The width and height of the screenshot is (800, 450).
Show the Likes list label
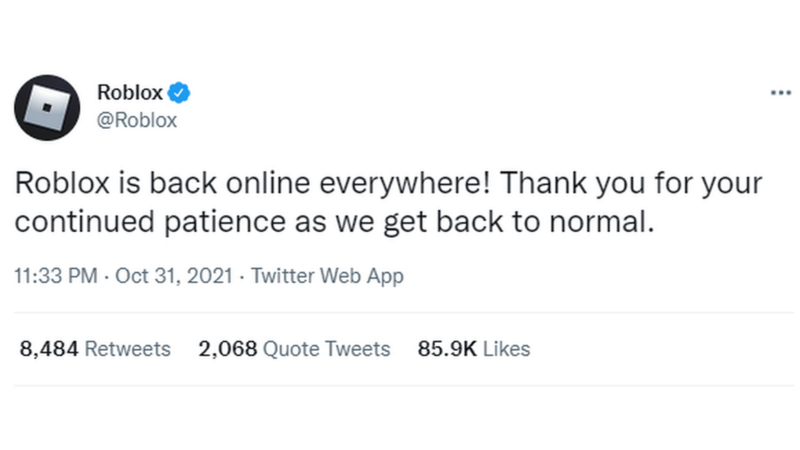click(505, 349)
